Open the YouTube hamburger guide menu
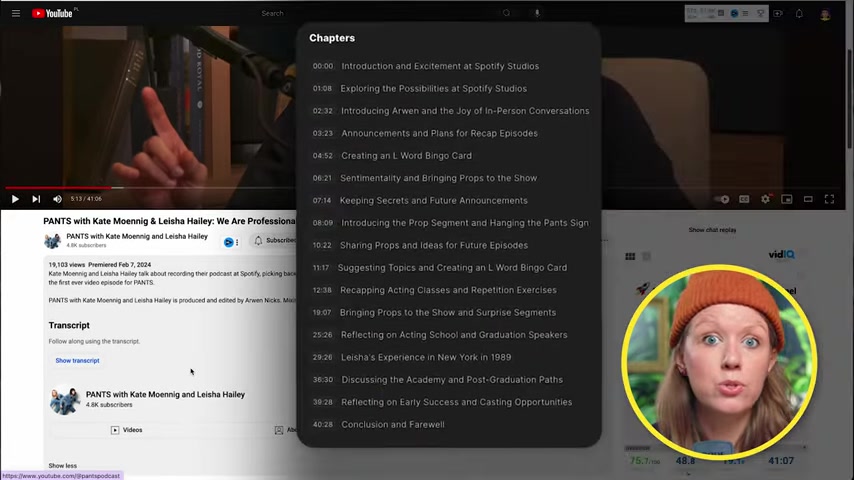The image size is (854, 480). click(16, 13)
